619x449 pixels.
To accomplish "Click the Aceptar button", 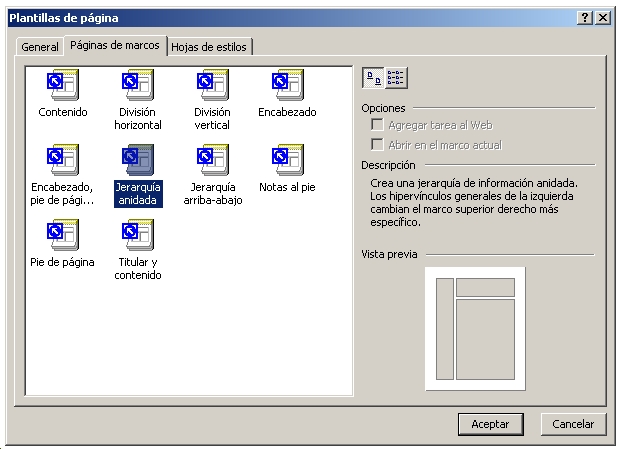I will tap(491, 424).
